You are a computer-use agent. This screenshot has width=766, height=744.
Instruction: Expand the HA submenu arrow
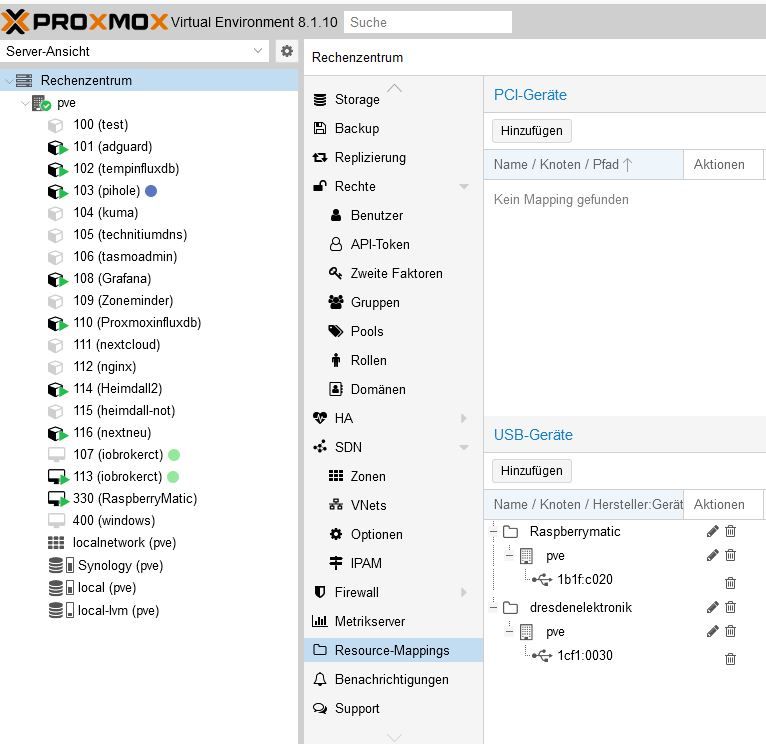pyautogui.click(x=464, y=418)
